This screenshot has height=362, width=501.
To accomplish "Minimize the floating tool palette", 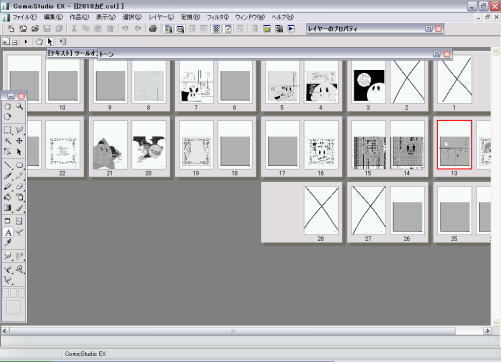I will click(11, 96).
